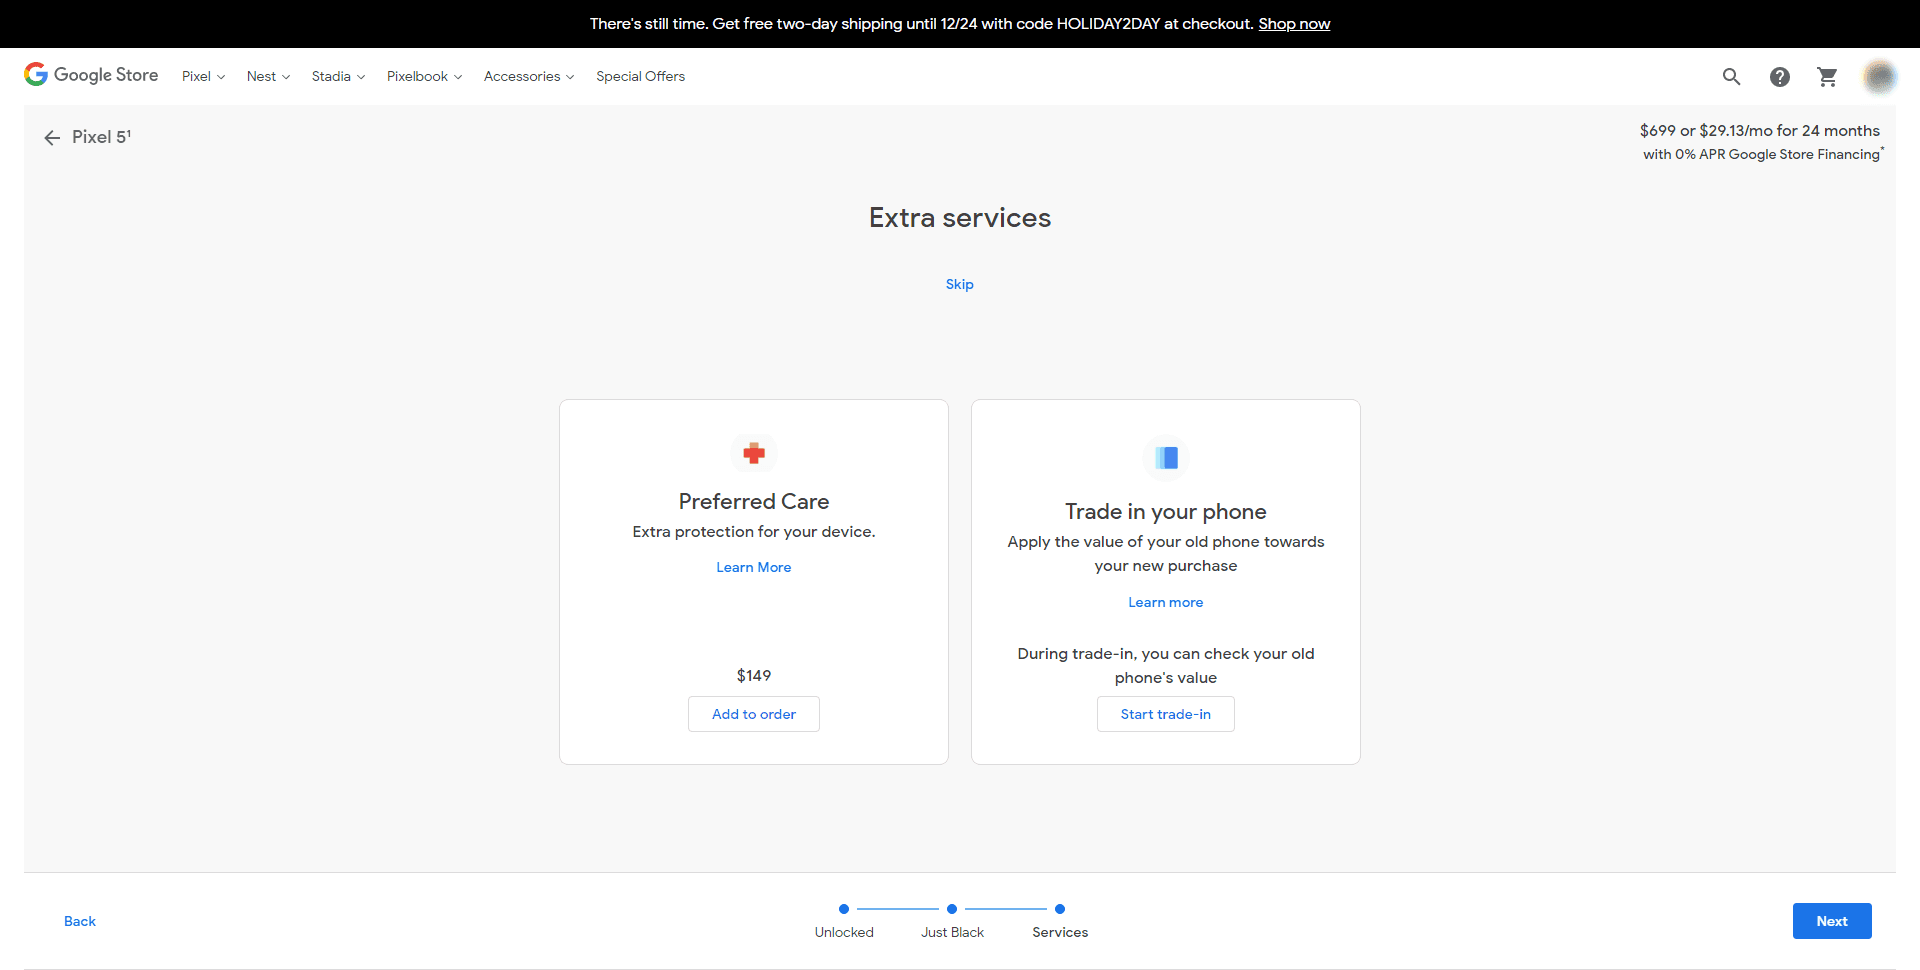Click the back arrow next to Pixel 5
1920x970 pixels.
[x=52, y=137]
